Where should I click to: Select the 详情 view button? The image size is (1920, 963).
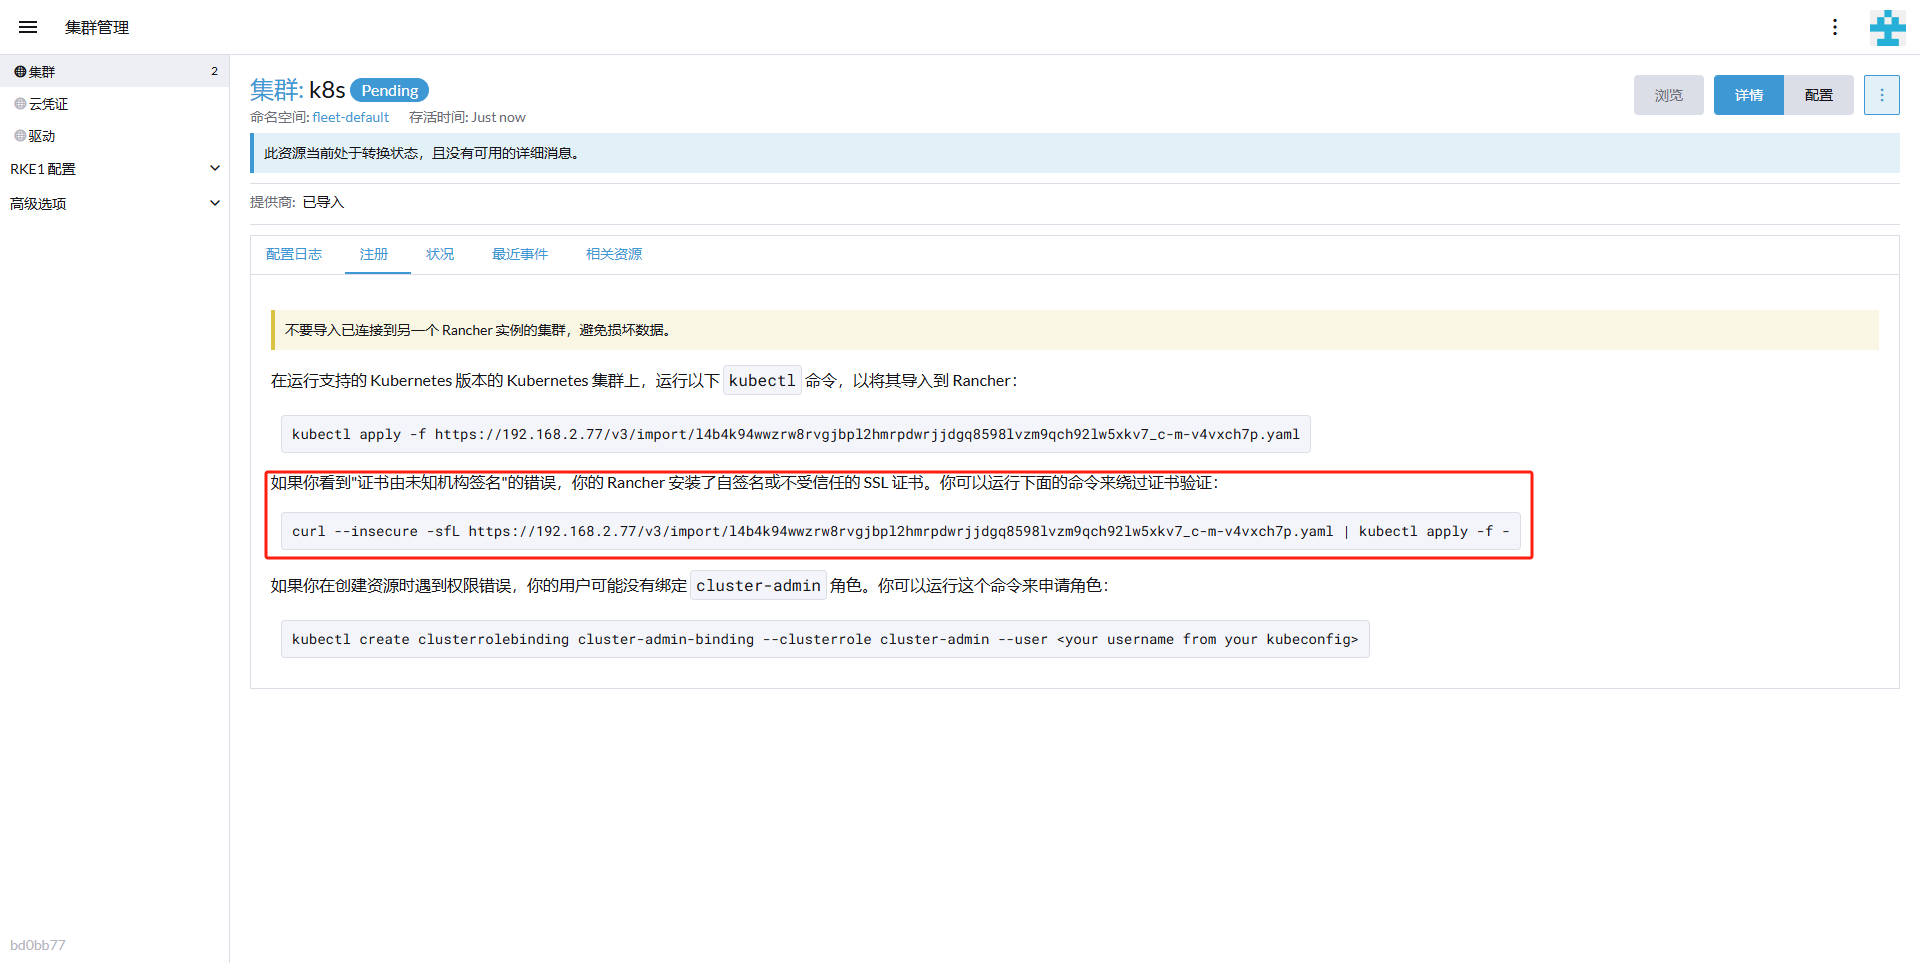[x=1748, y=95]
